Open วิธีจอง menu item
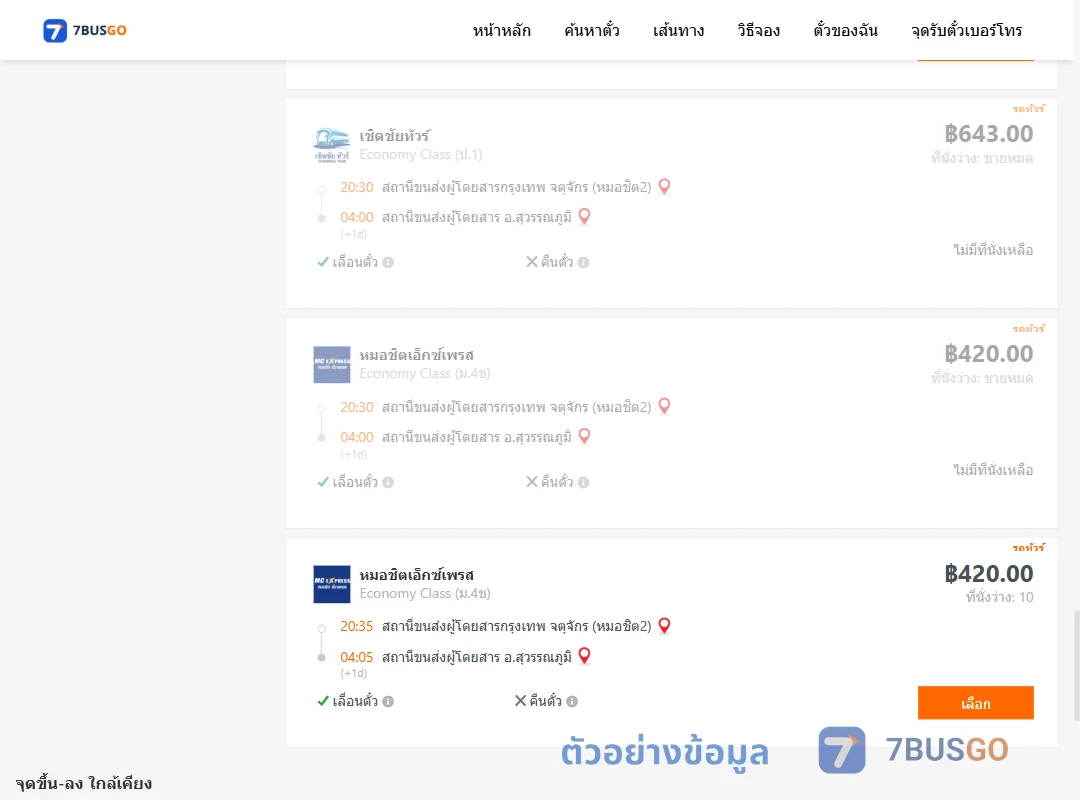 (758, 30)
